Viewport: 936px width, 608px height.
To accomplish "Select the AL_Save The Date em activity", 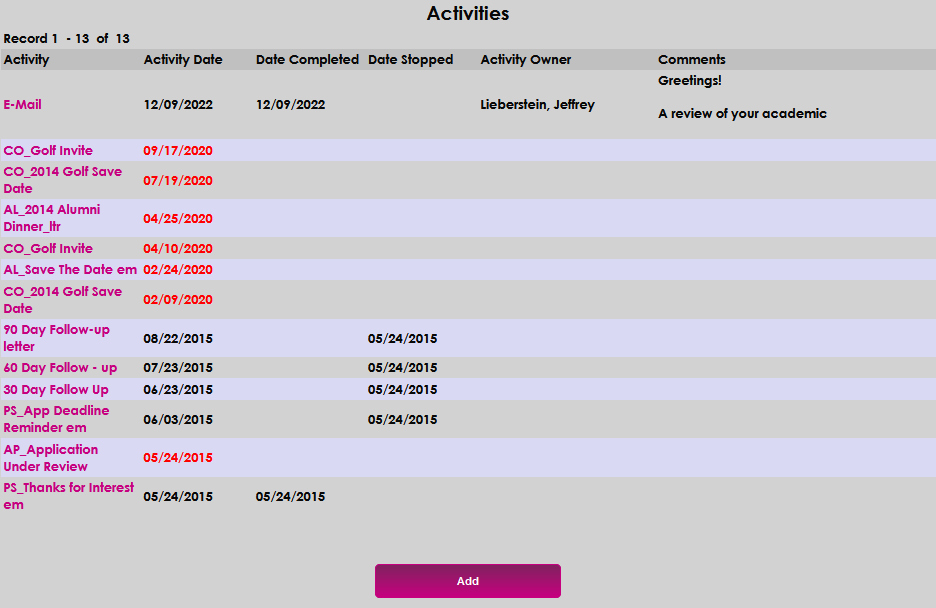I will pyautogui.click(x=69, y=270).
